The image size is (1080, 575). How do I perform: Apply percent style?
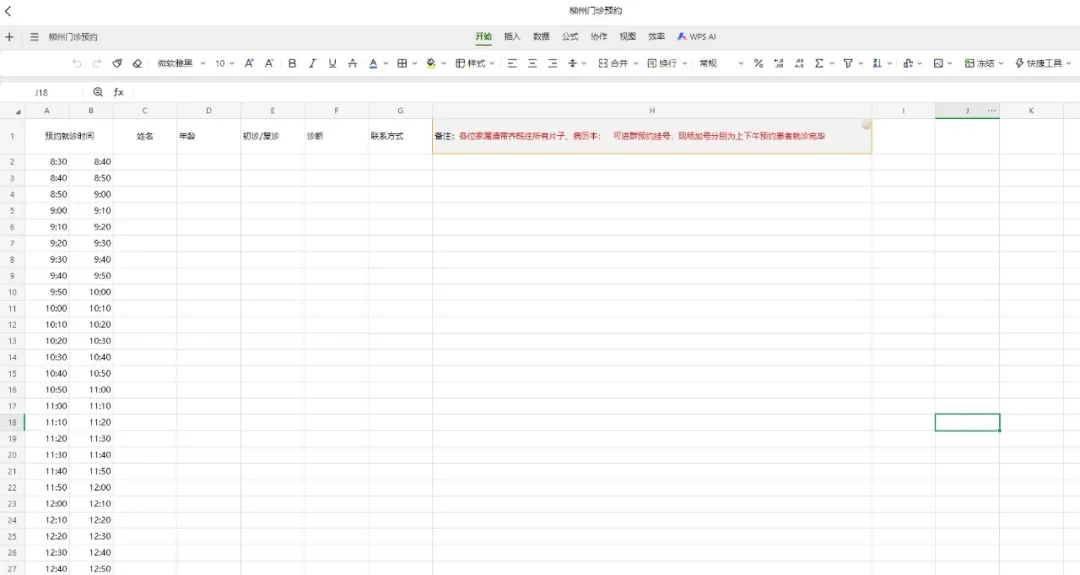click(758, 63)
